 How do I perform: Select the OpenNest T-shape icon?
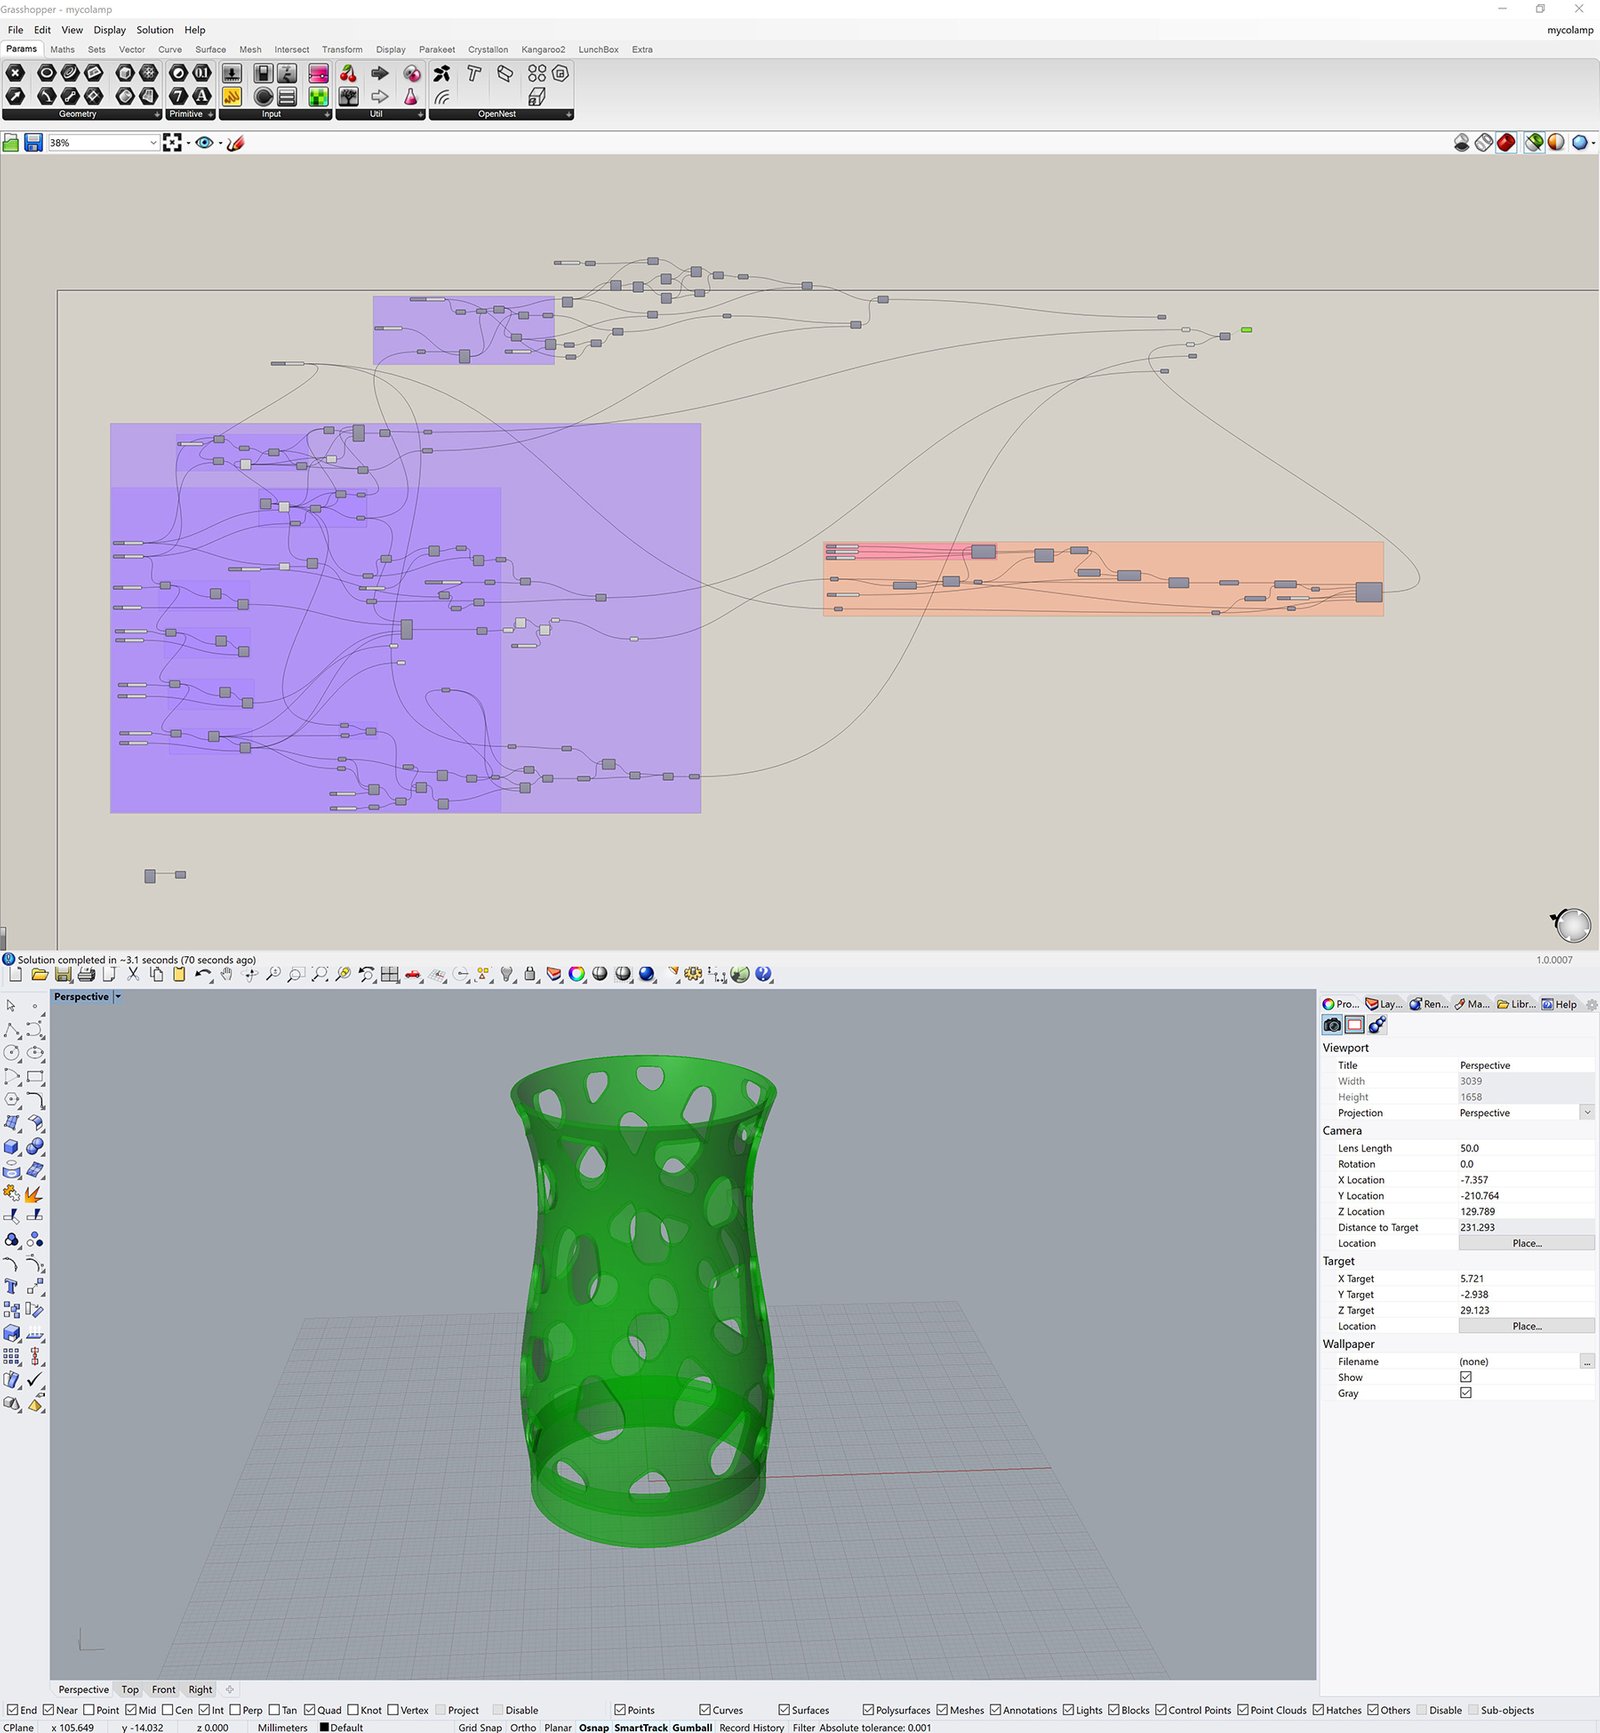click(474, 73)
